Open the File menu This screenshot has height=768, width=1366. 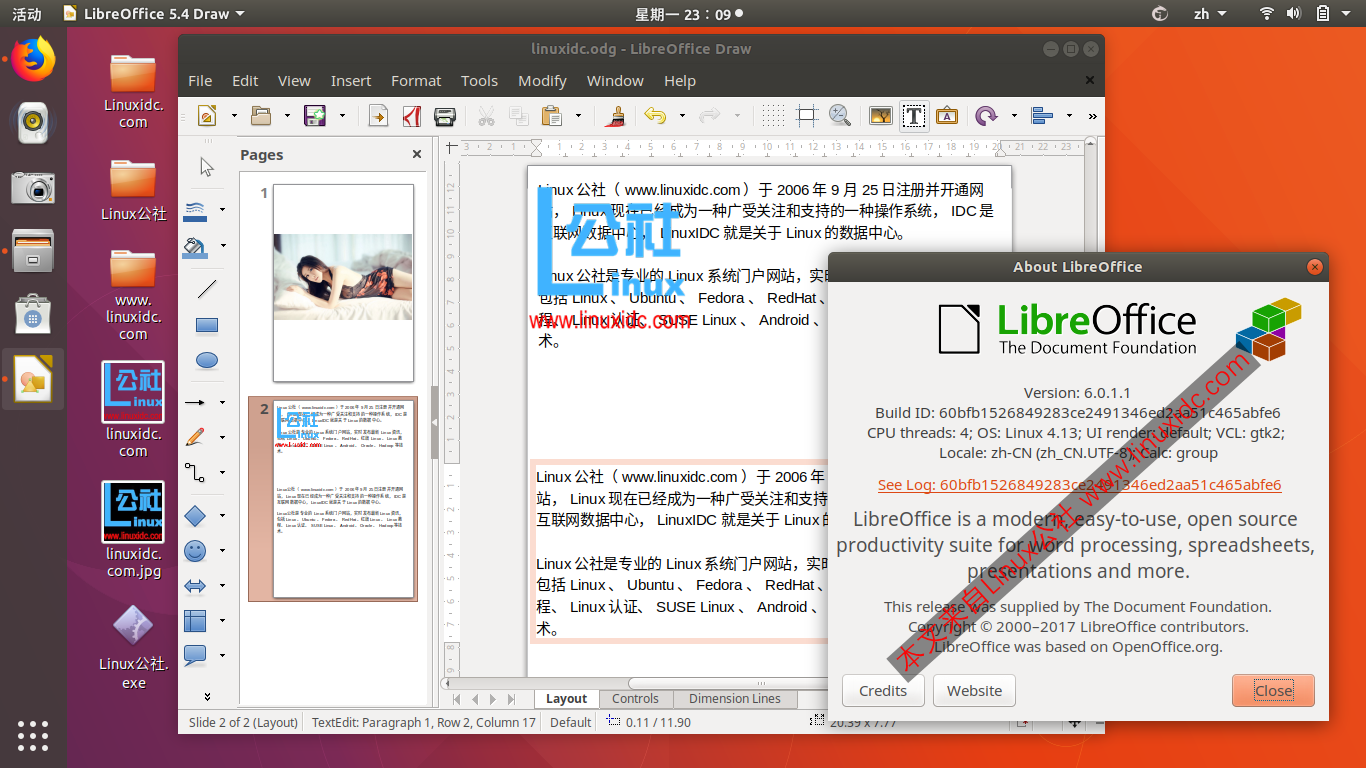(x=200, y=81)
